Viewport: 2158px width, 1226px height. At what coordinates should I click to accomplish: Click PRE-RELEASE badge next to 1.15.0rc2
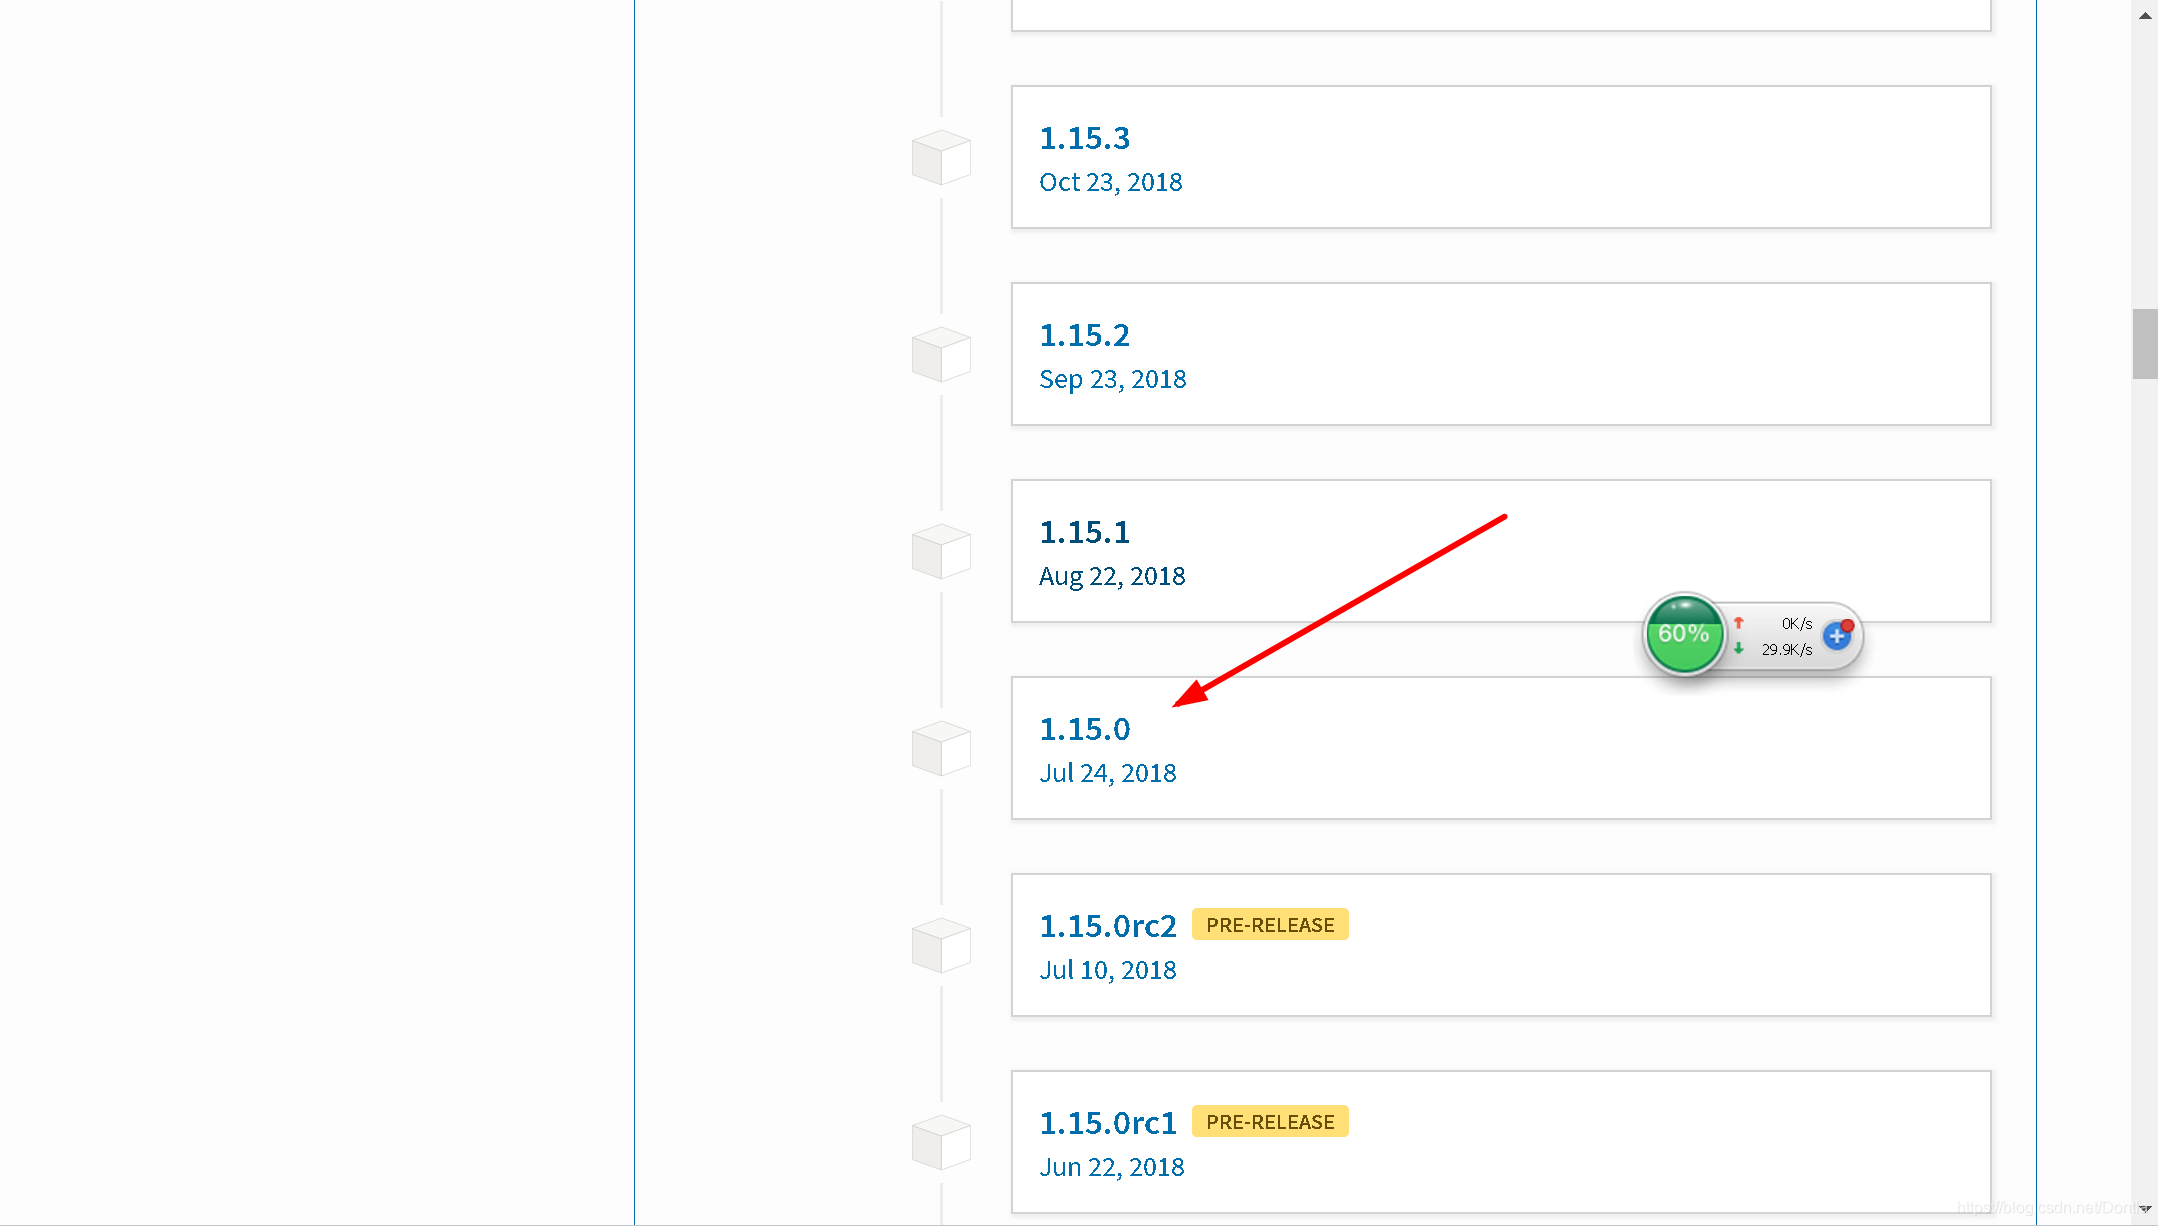[x=1270, y=925]
